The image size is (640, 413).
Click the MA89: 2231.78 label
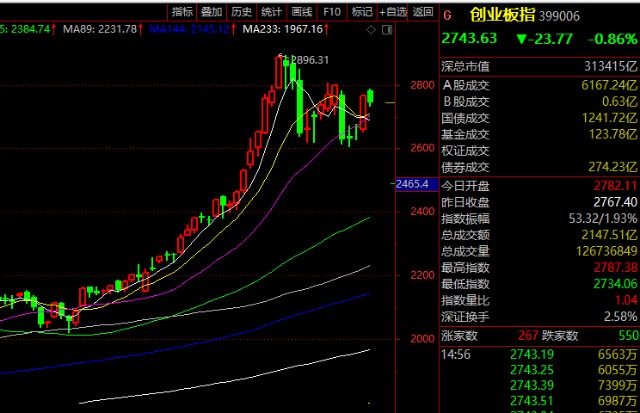[100, 29]
